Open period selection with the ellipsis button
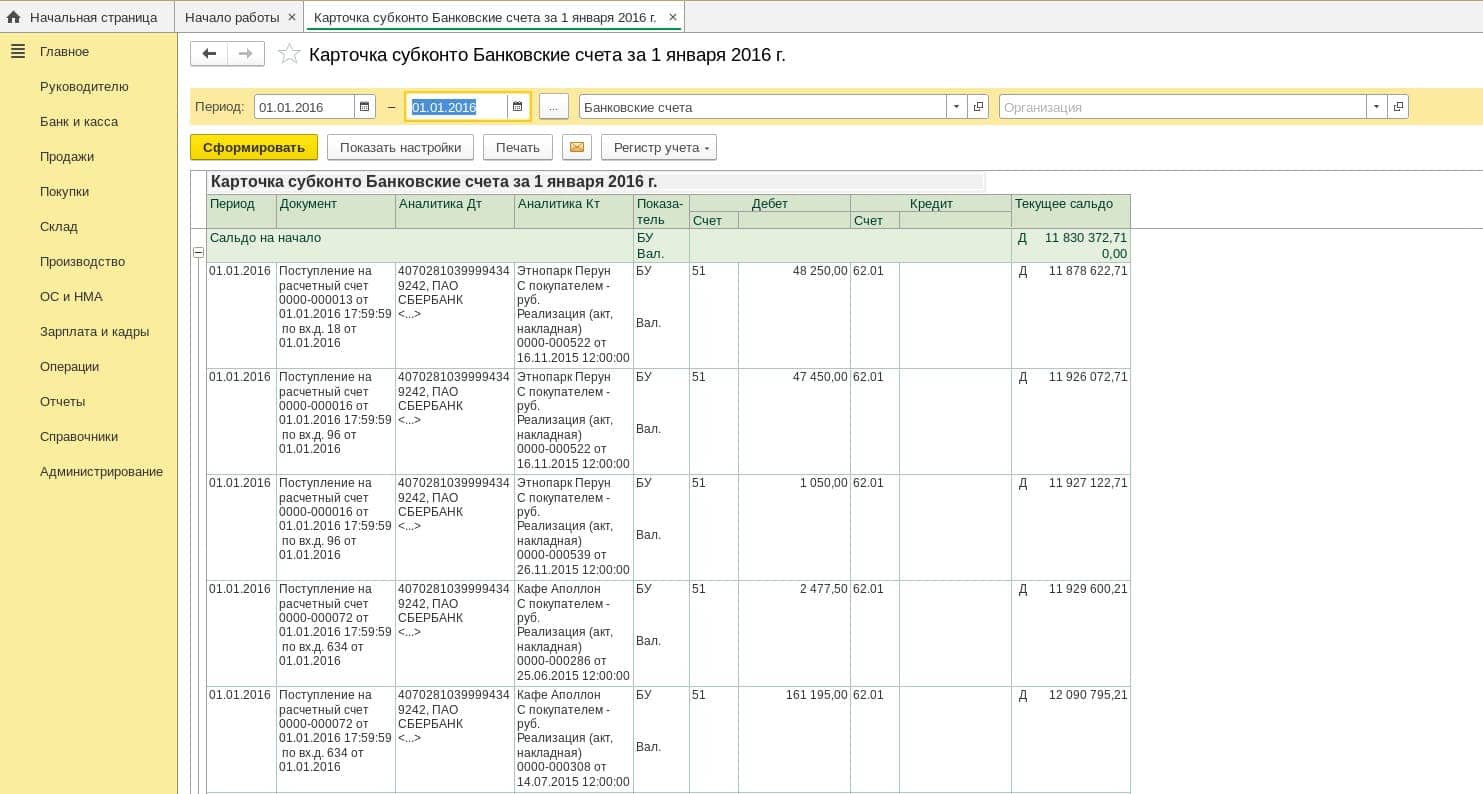The image size is (1483, 794). tap(554, 107)
